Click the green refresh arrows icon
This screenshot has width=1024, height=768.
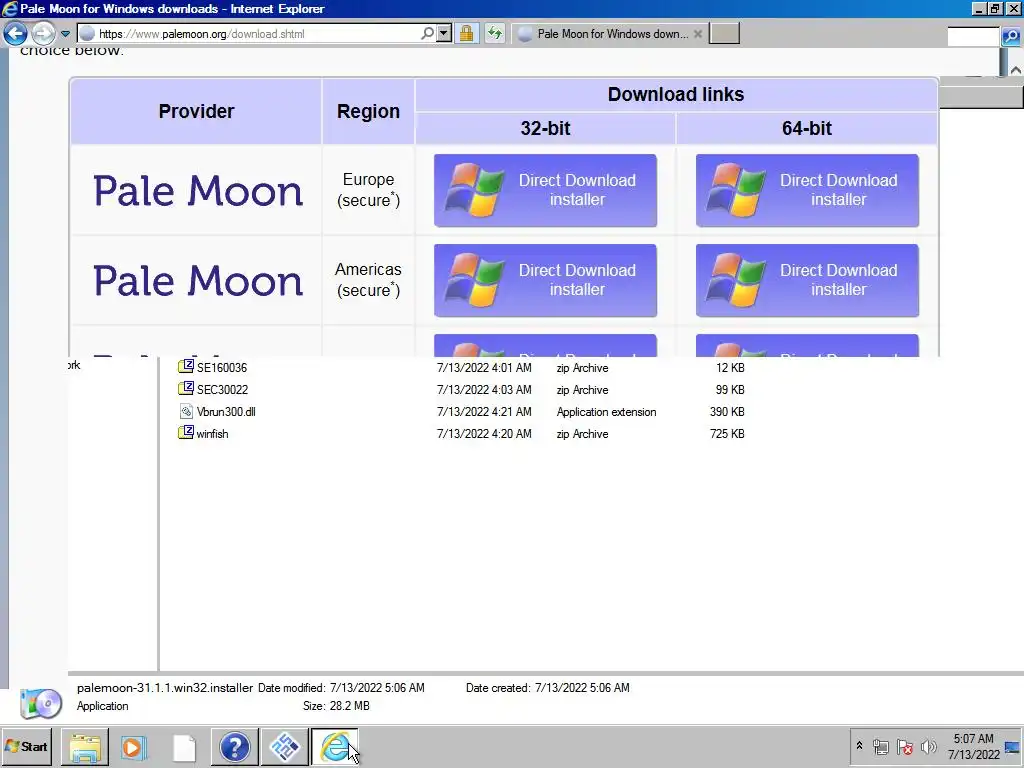pos(495,33)
